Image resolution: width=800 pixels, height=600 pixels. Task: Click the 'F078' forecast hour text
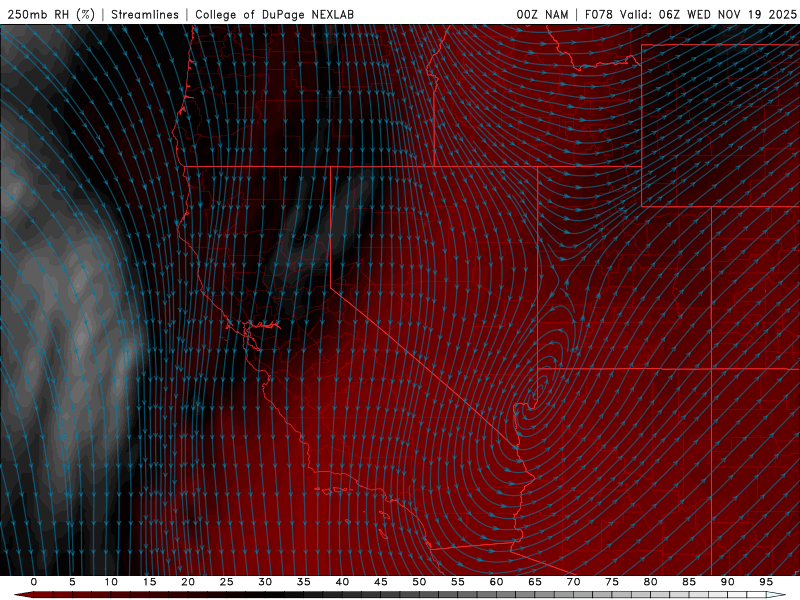(x=599, y=14)
